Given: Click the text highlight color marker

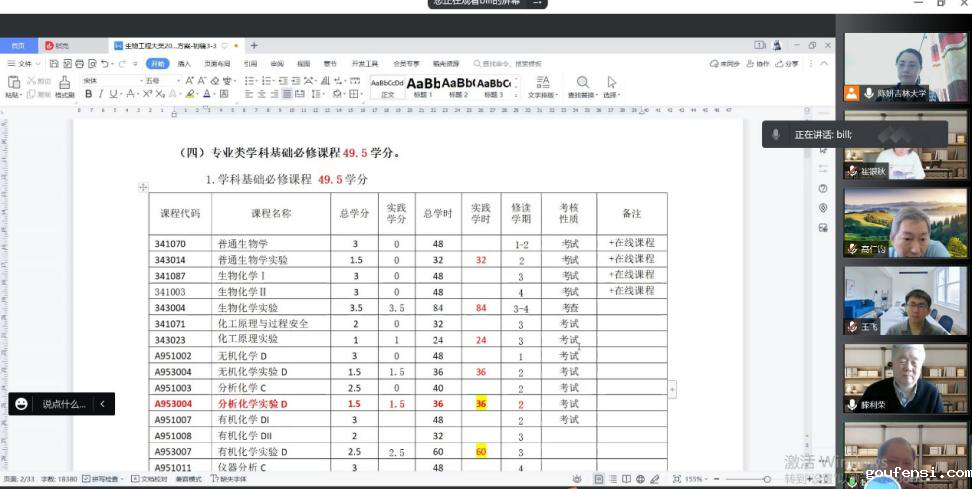Looking at the screenshot, I should coord(189,94).
